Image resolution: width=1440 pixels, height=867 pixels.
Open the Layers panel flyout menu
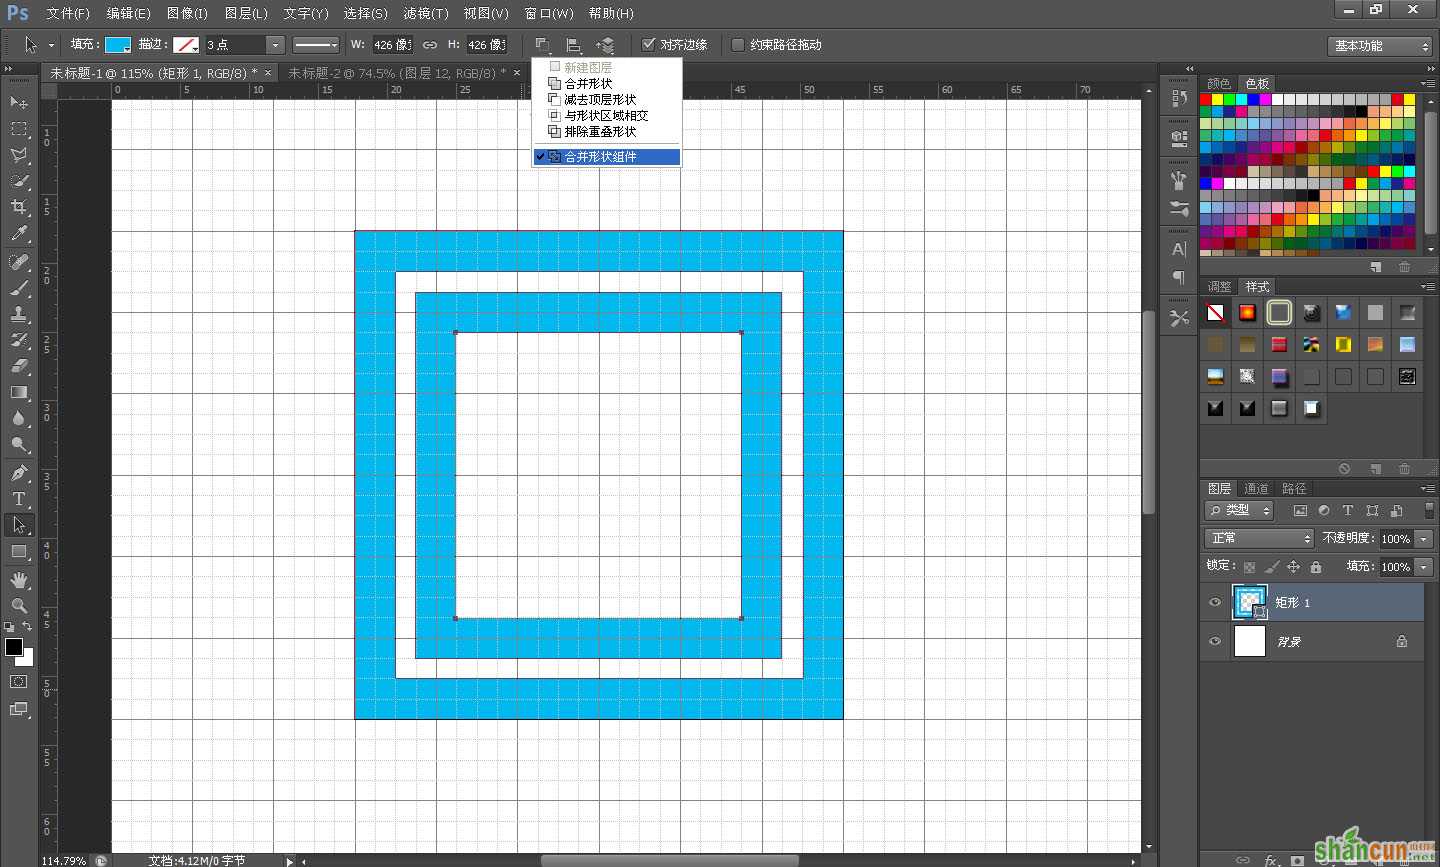click(x=1427, y=488)
